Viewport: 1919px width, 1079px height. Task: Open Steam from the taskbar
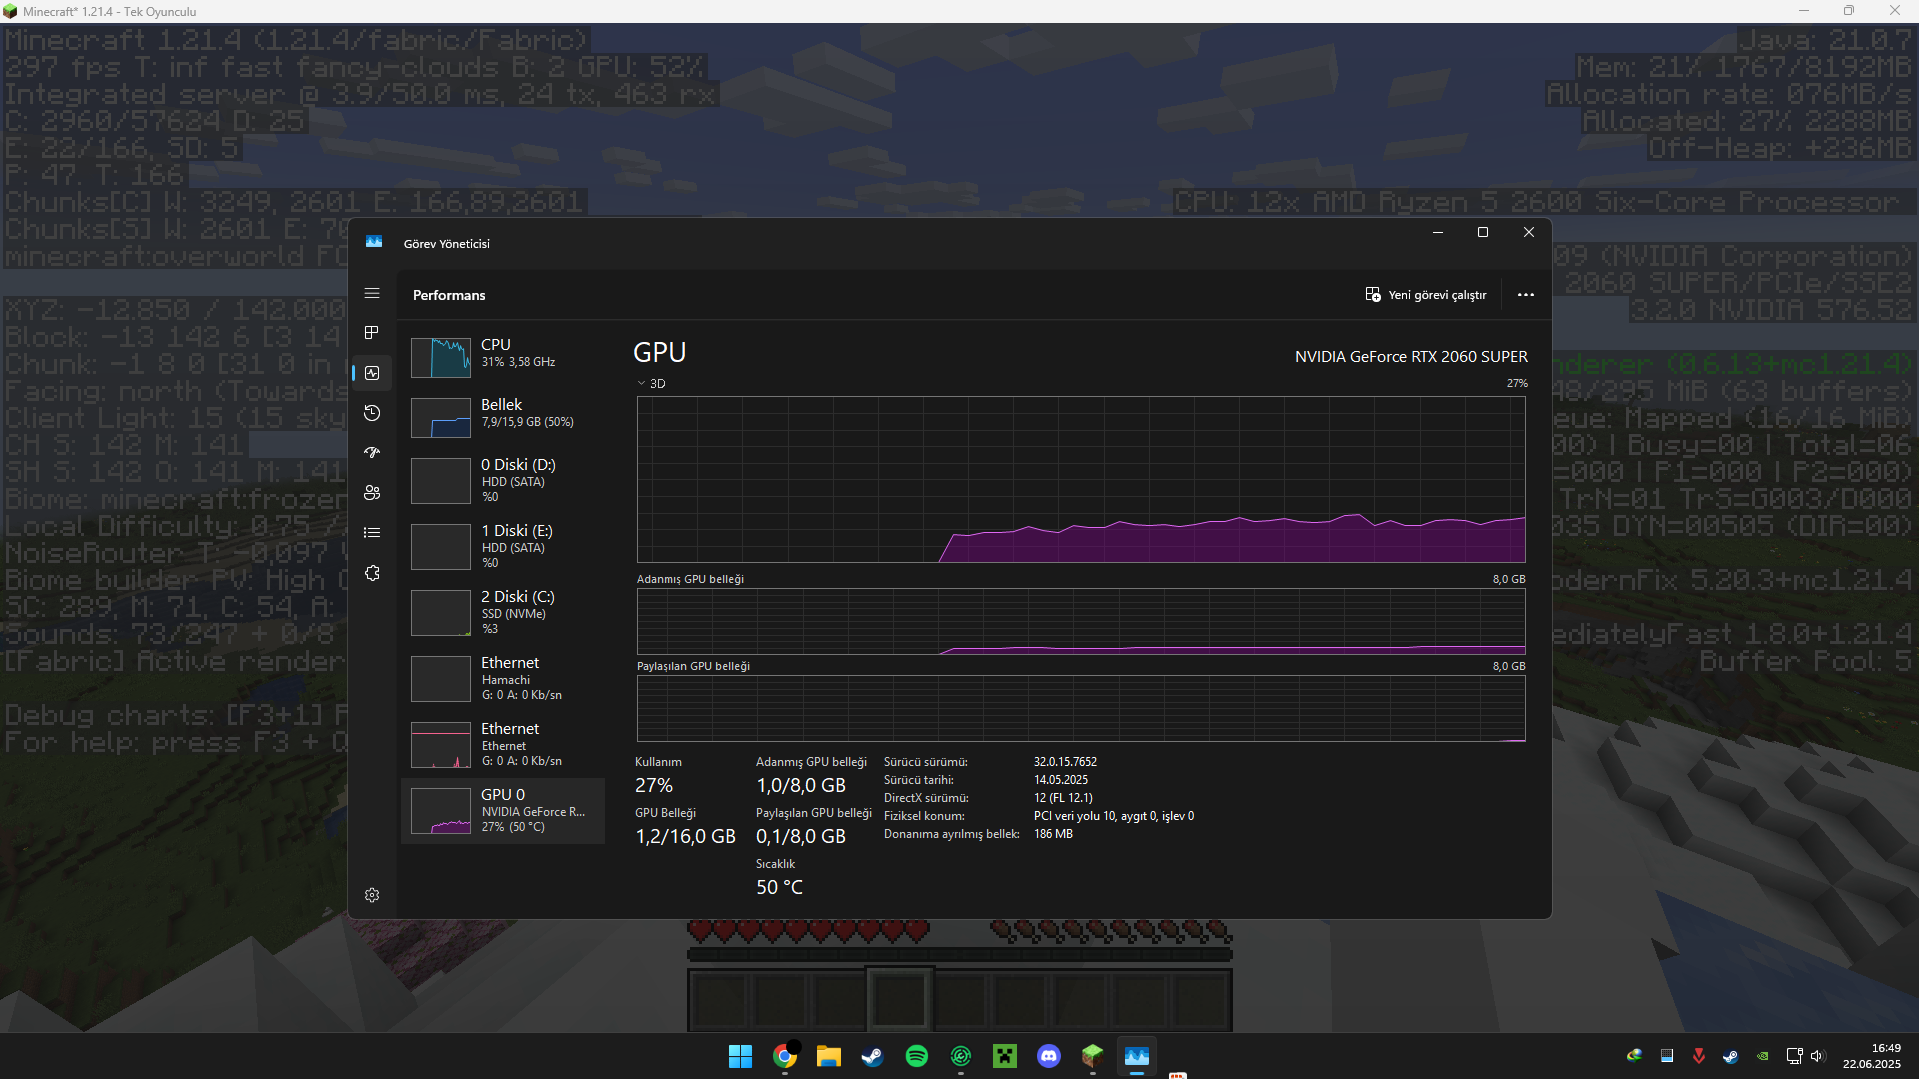tap(872, 1056)
